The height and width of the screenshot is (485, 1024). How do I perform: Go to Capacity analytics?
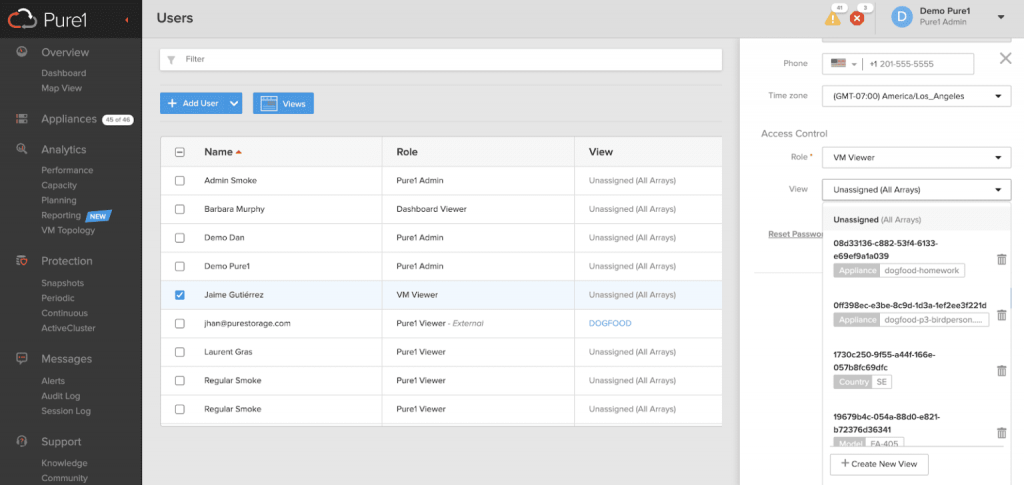pos(59,185)
